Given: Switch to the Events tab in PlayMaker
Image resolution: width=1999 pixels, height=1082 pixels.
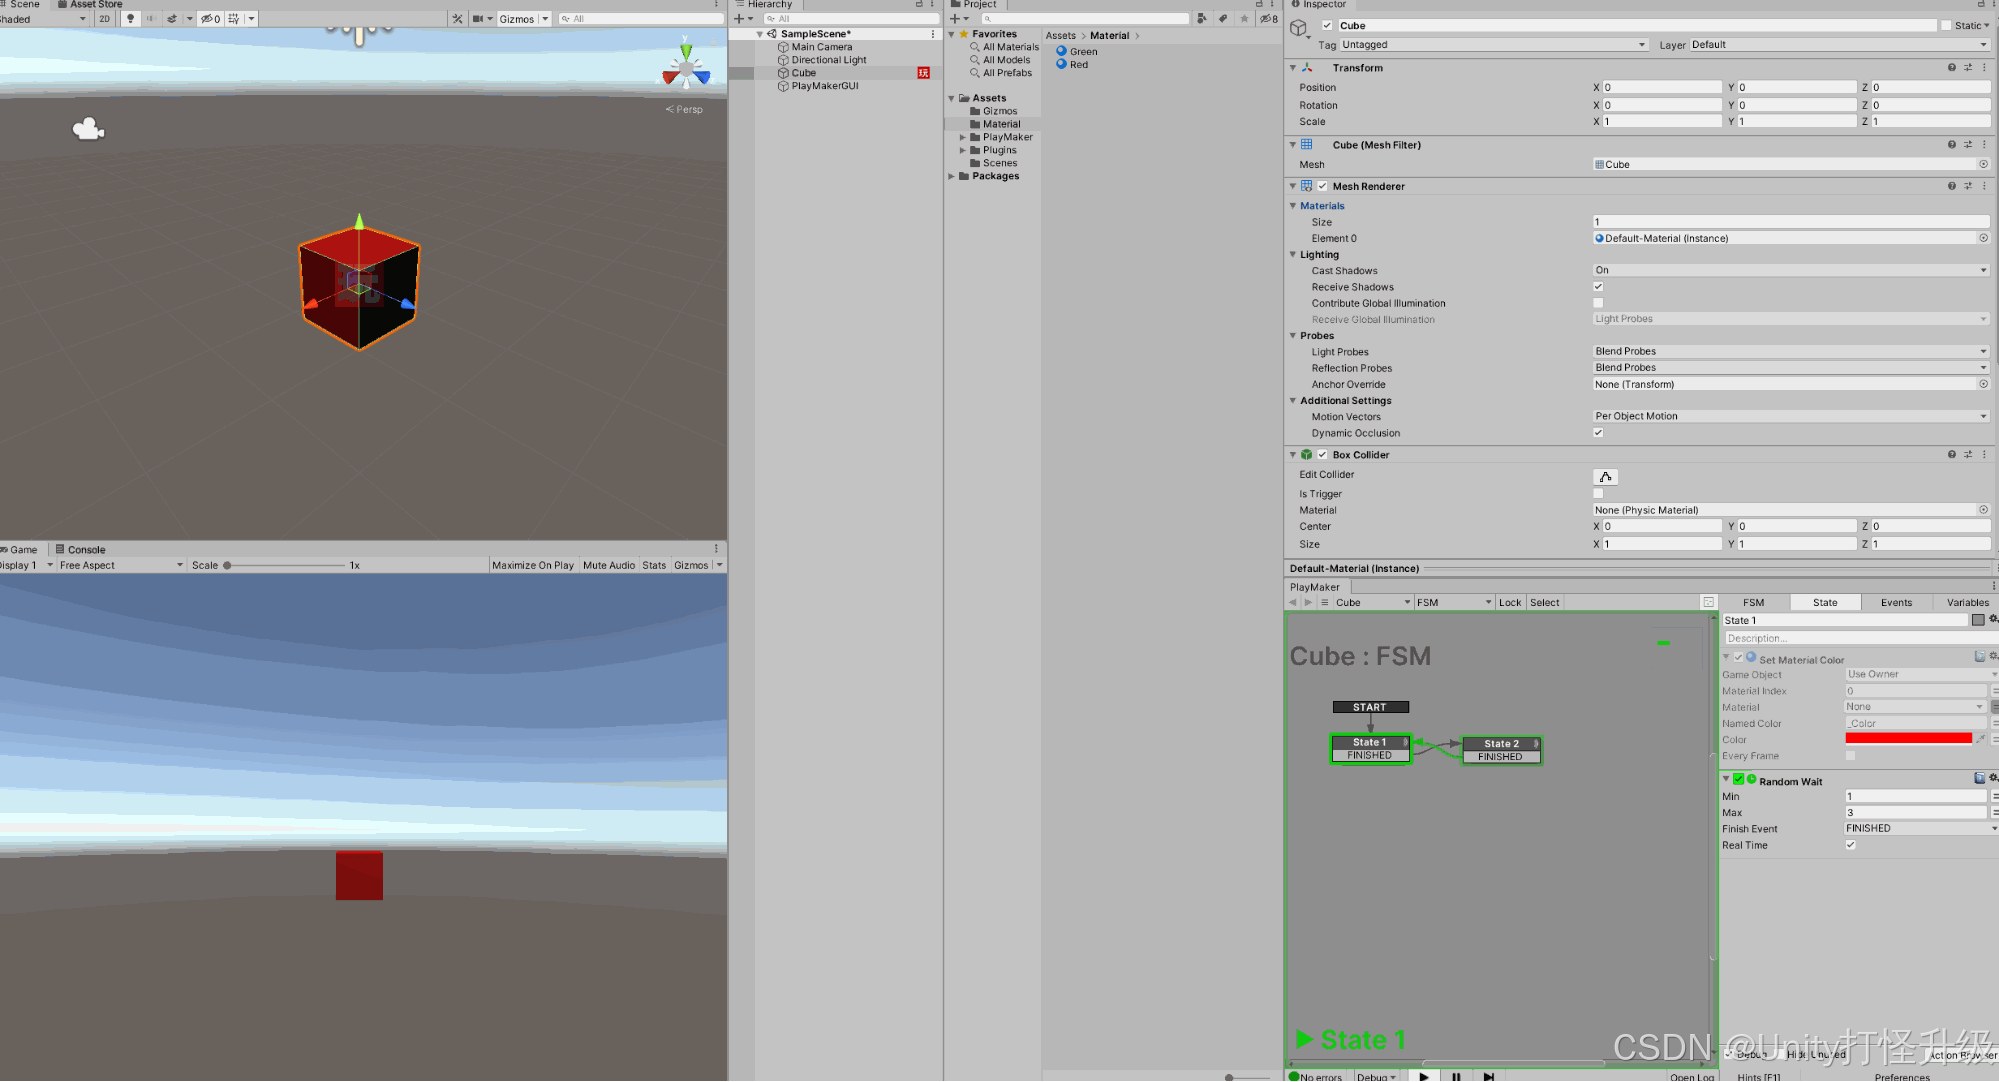Looking at the screenshot, I should (x=1896, y=602).
